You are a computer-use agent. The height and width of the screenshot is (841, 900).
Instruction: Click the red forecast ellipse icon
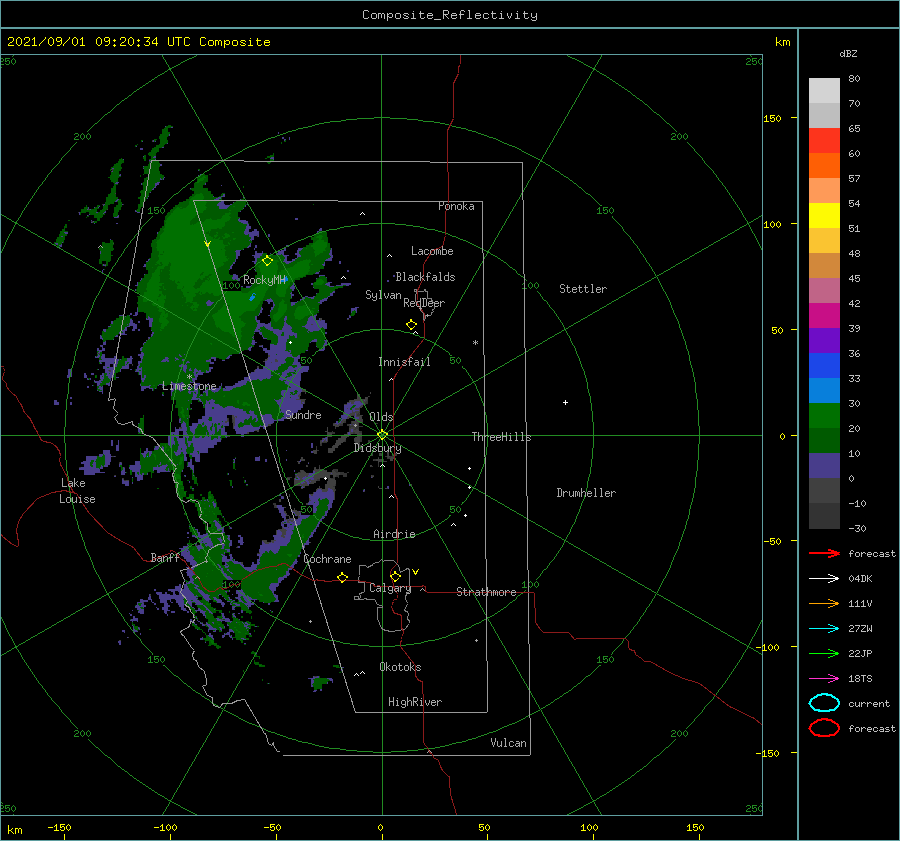(x=824, y=728)
